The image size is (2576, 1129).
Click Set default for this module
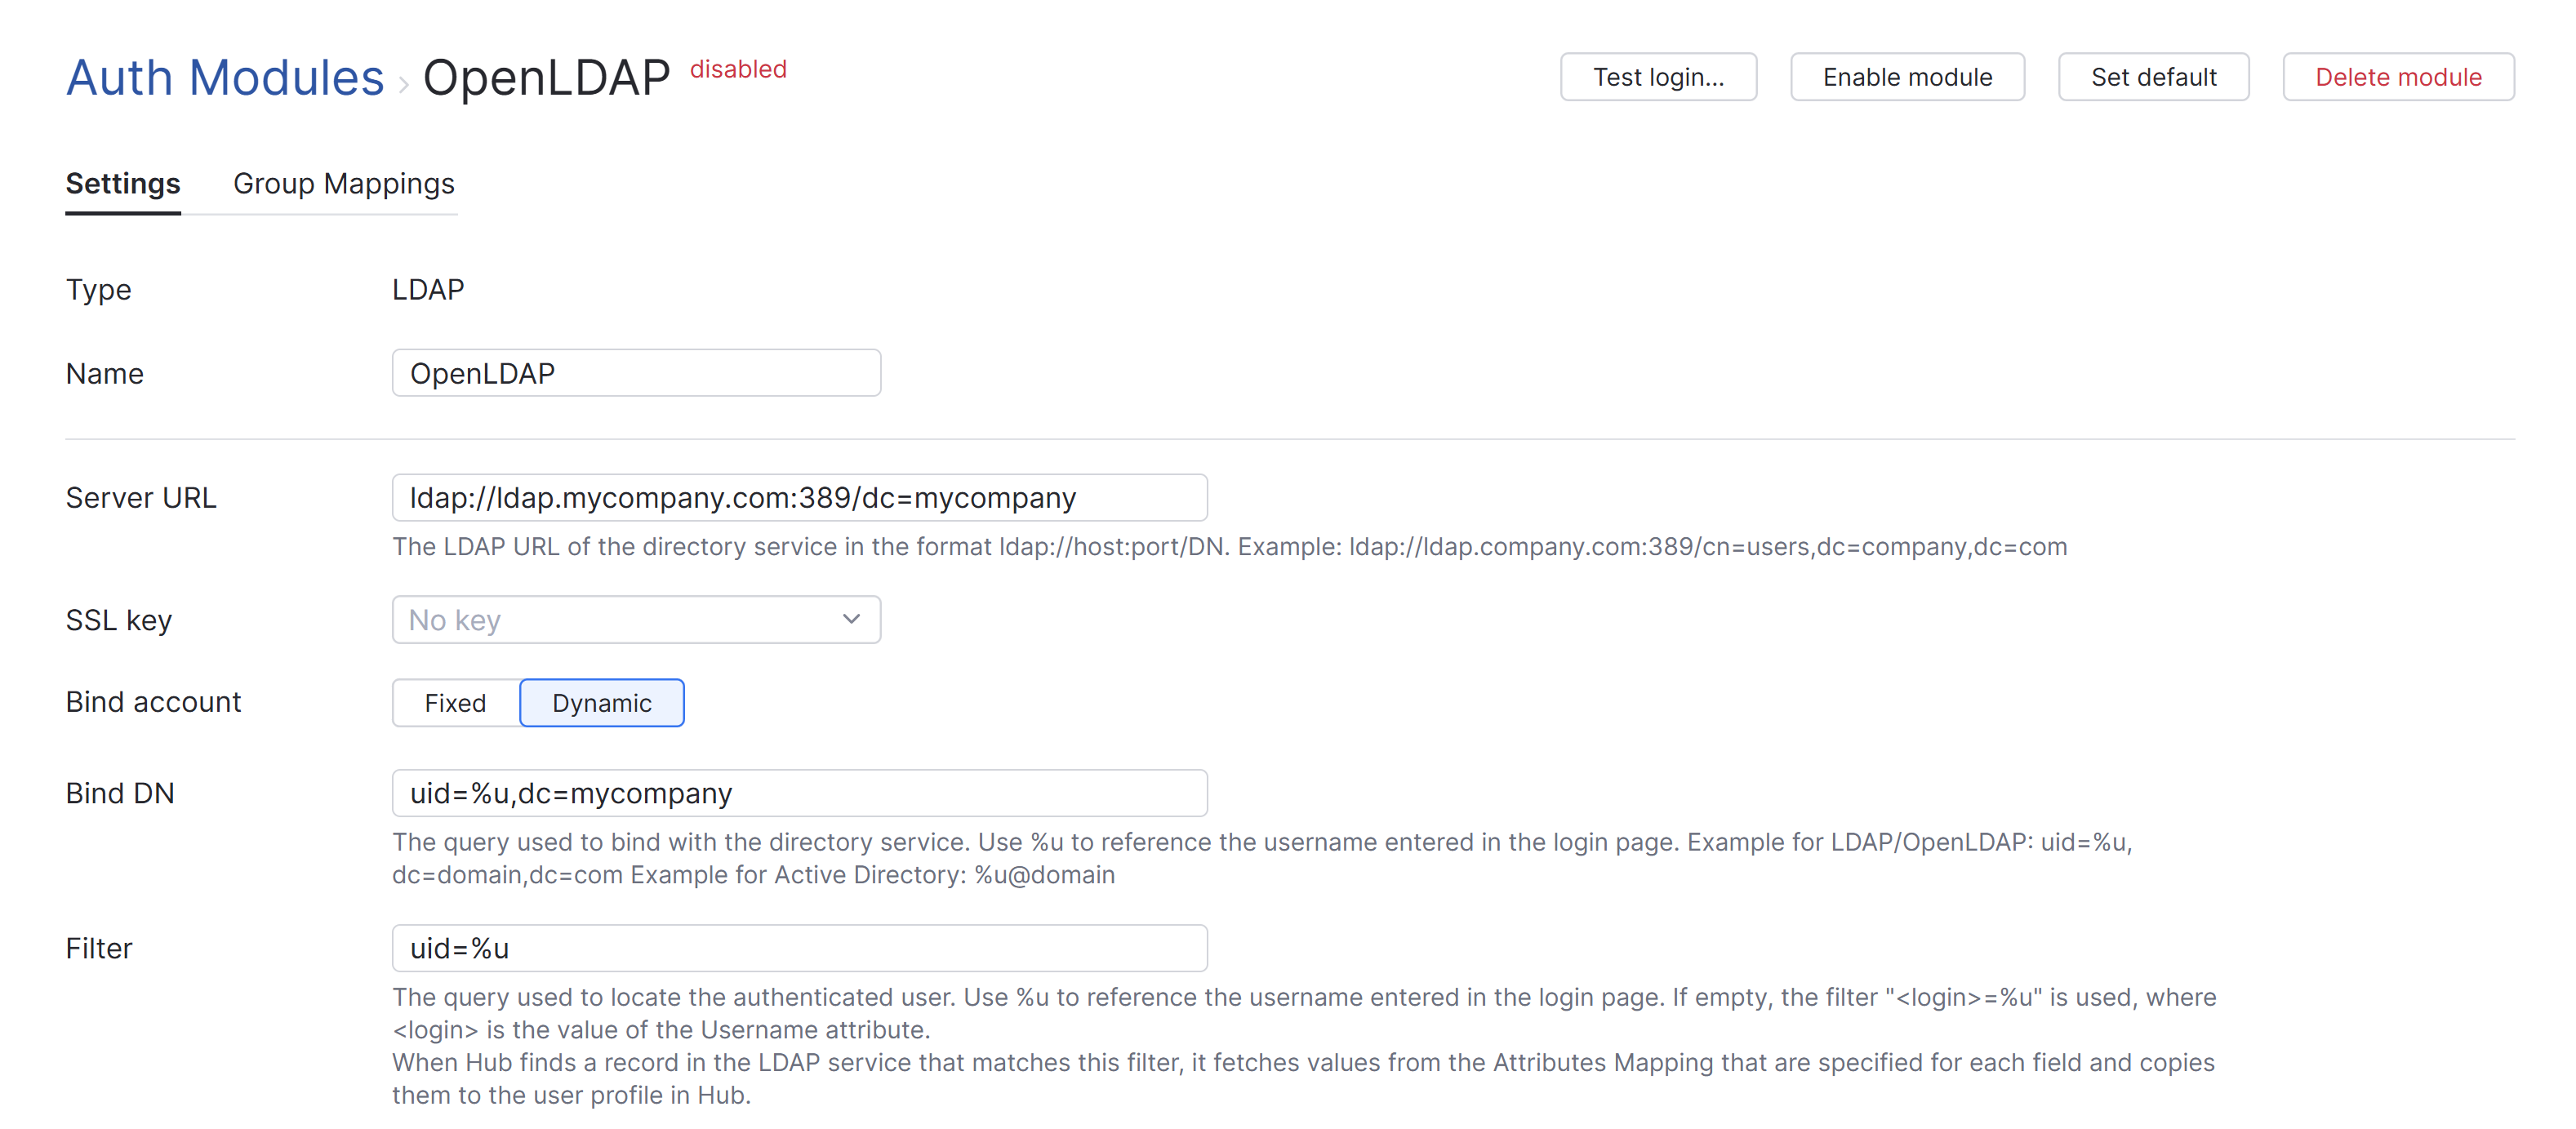tap(2153, 76)
